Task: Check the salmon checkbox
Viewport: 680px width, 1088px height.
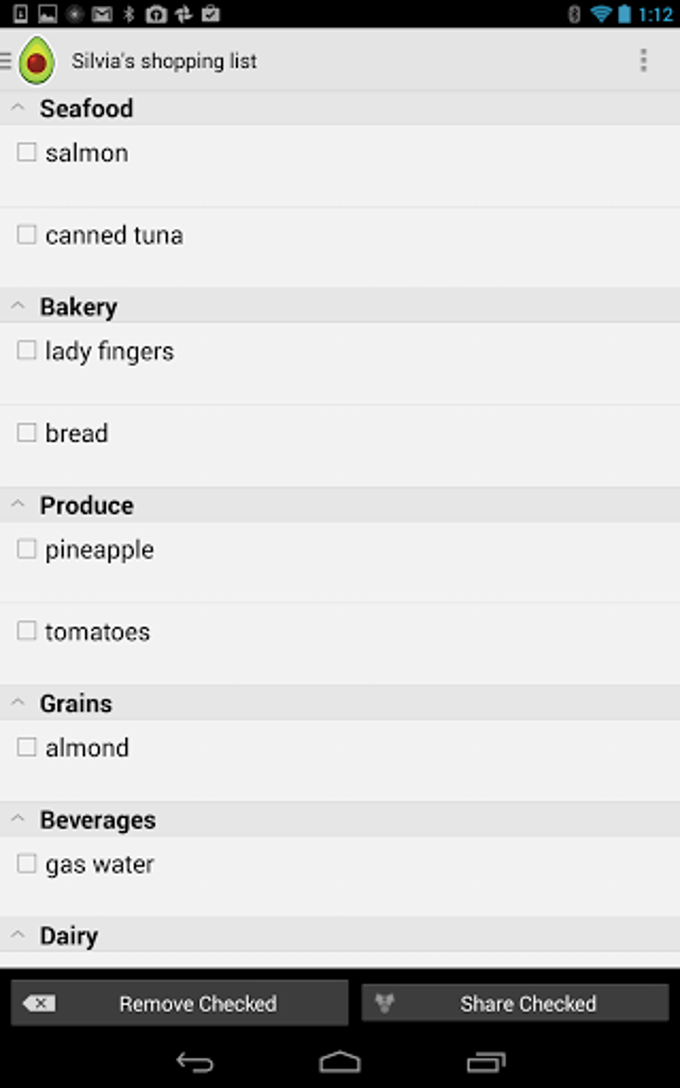Action: [x=25, y=151]
